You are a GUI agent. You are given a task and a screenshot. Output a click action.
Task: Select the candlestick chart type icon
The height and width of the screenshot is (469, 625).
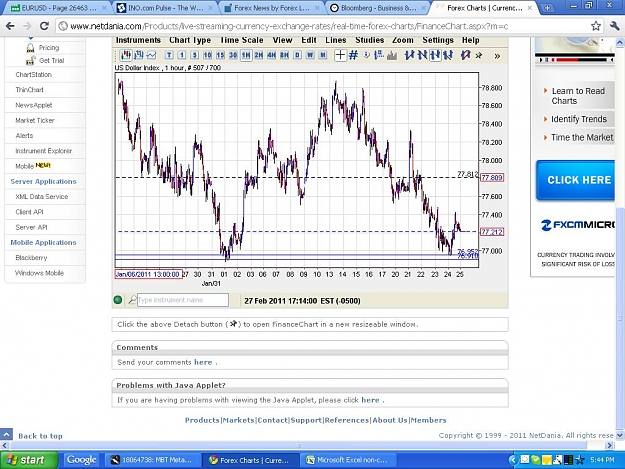(x=126, y=55)
